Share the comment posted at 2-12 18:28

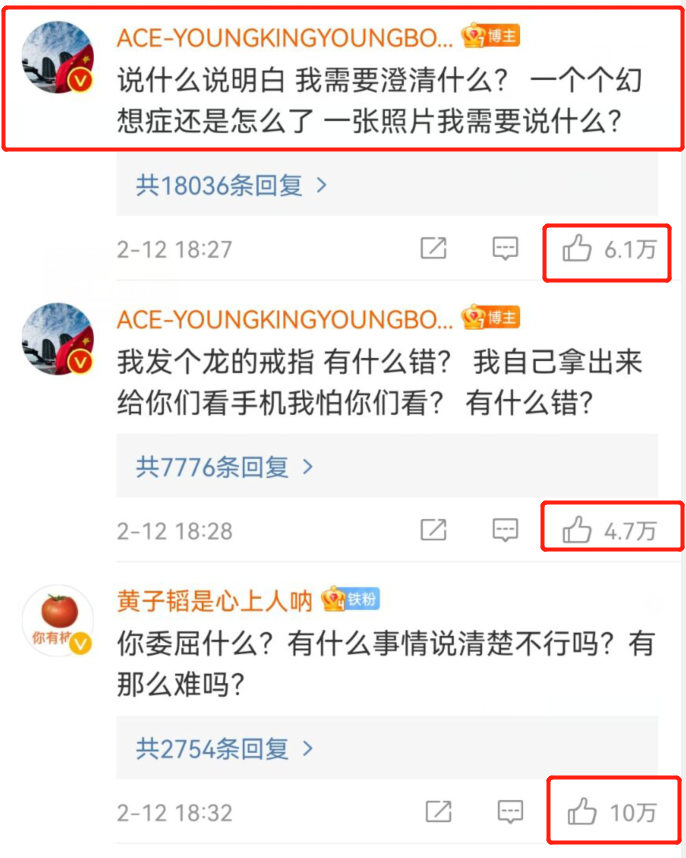pyautogui.click(x=433, y=530)
